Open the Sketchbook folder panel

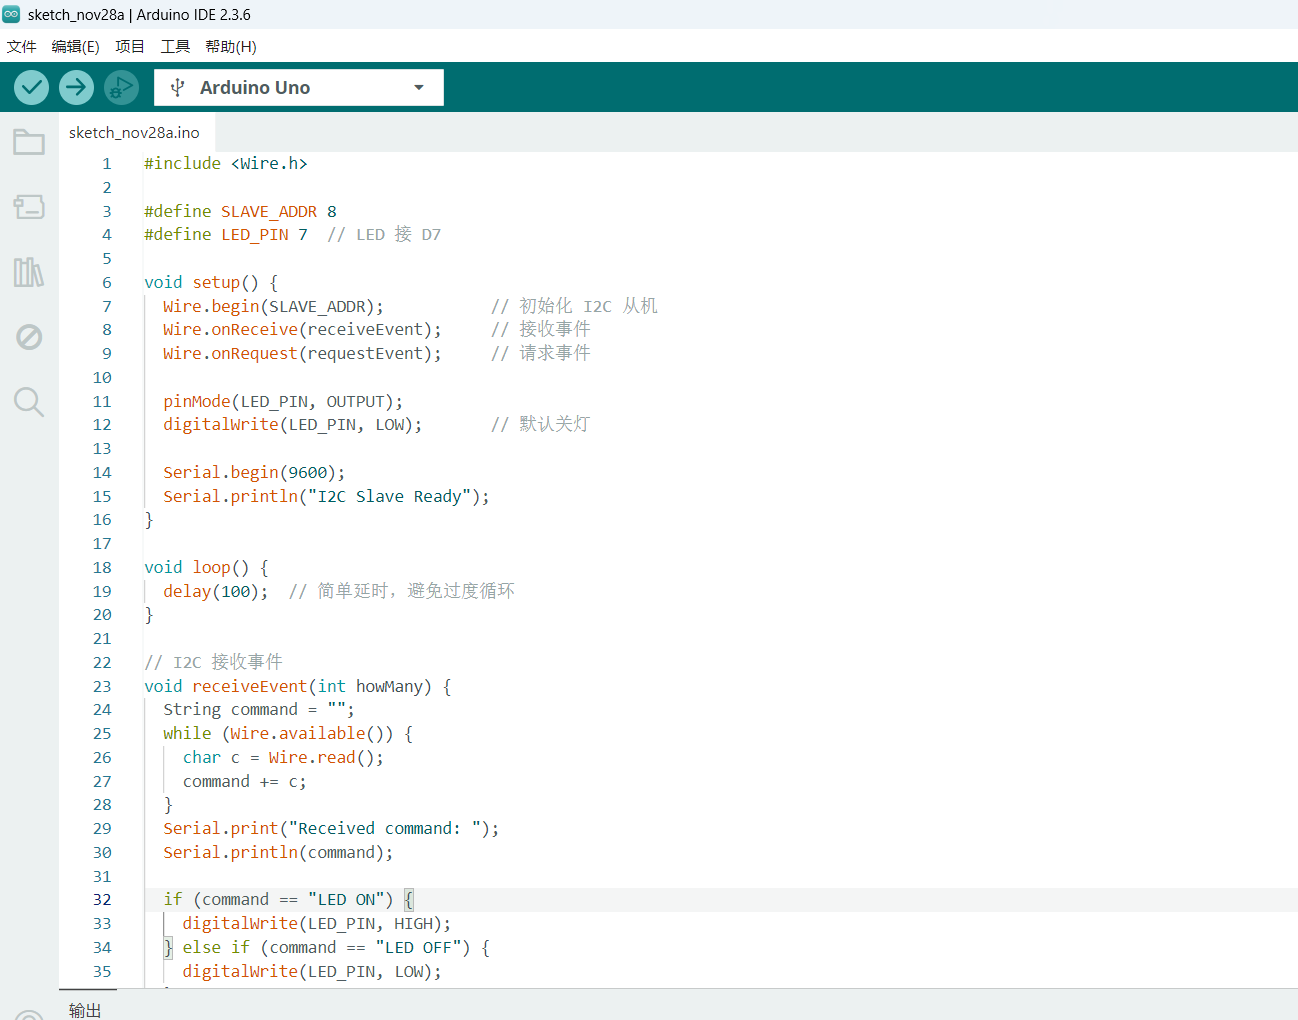coord(29,142)
